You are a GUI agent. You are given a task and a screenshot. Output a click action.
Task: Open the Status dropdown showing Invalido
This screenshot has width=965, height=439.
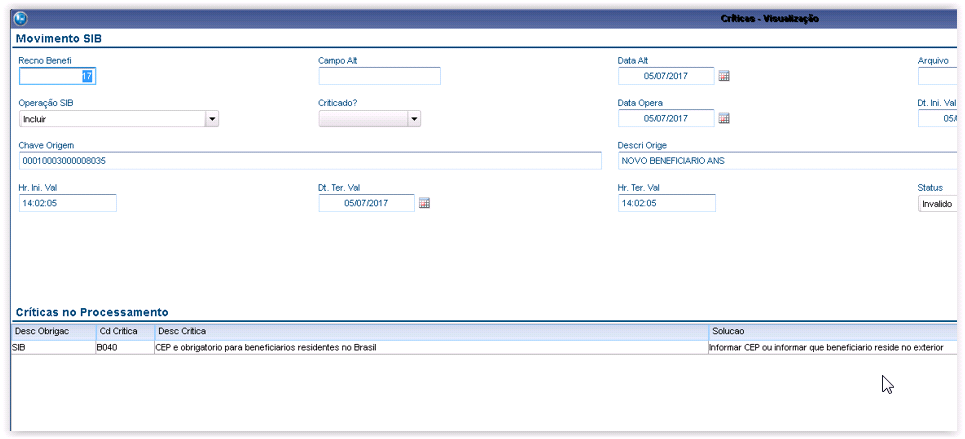point(937,203)
